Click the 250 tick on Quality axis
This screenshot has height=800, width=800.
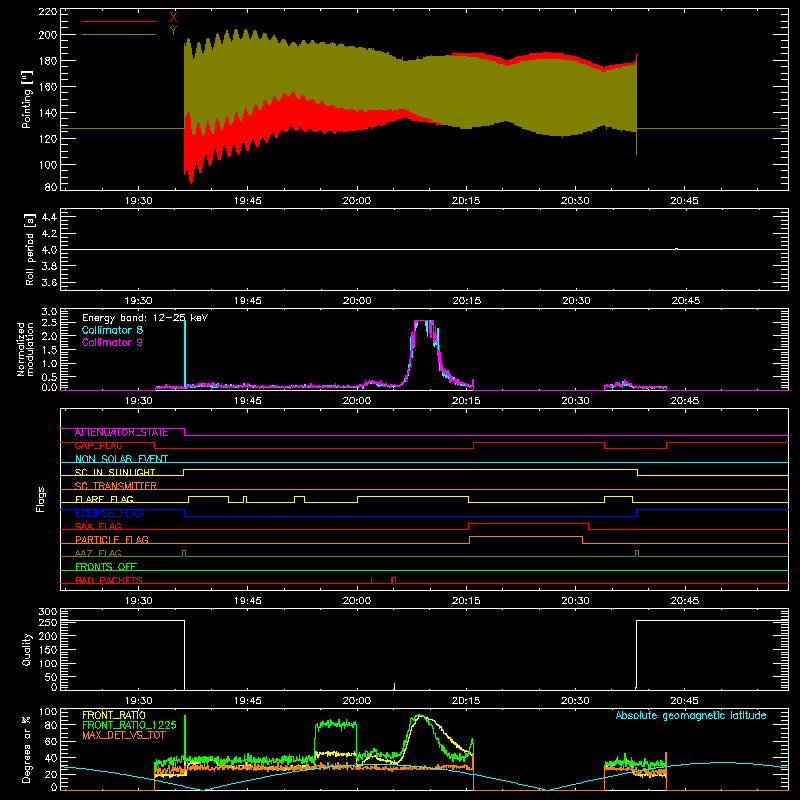[x=48, y=622]
